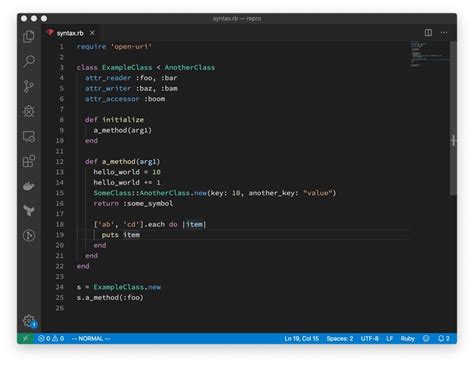Open Go to Line via Ln 19, Col 15
The image size is (474, 365).
click(x=301, y=339)
